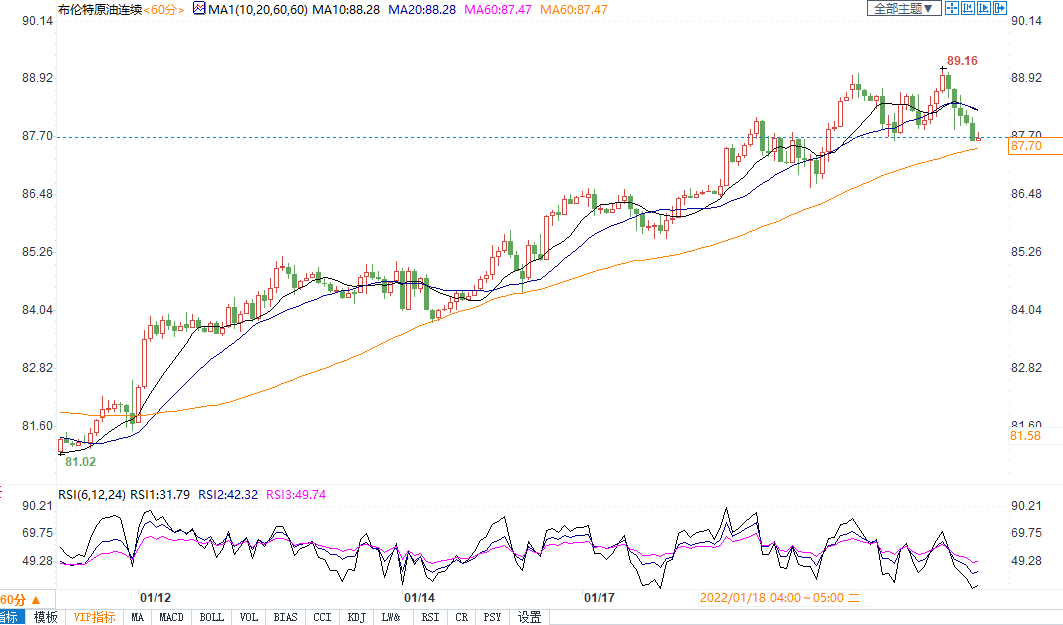Select the VIP指标 tab

point(94,617)
